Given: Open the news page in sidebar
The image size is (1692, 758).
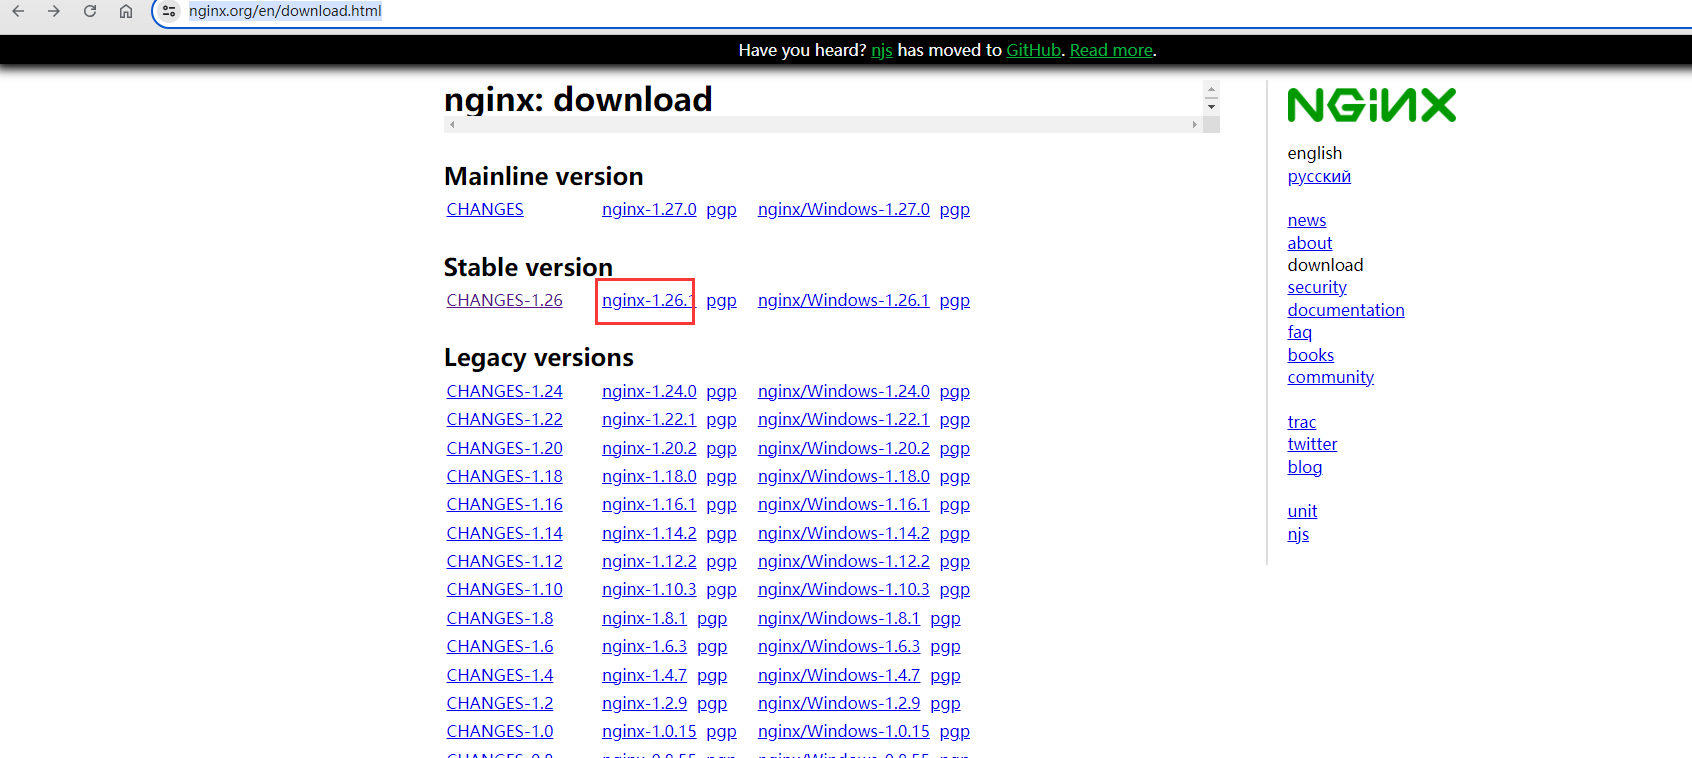Looking at the screenshot, I should click(x=1307, y=220).
